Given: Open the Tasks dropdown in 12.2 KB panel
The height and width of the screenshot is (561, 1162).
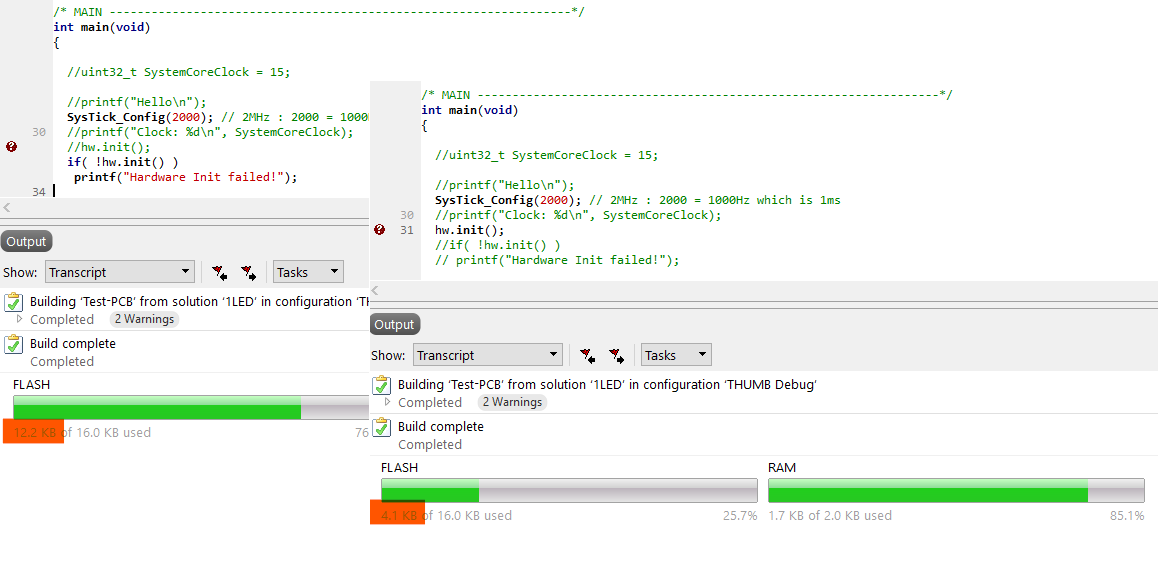Looking at the screenshot, I should coord(308,272).
